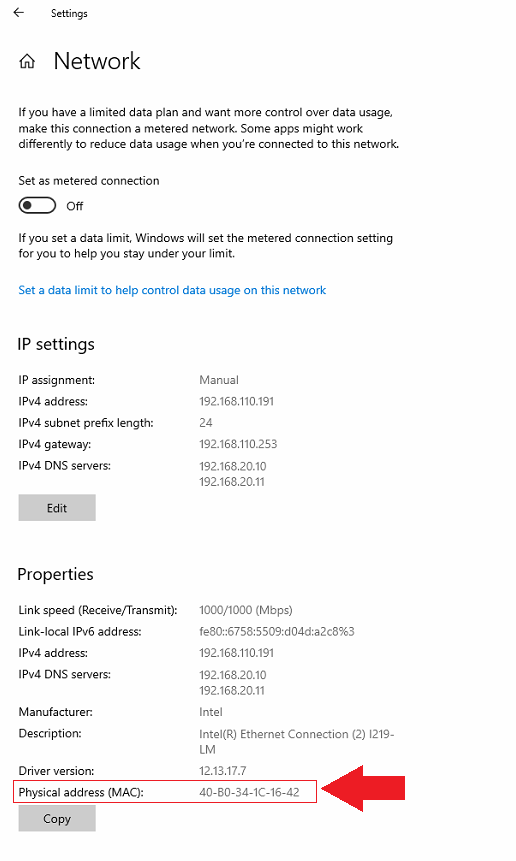Screen dimensions: 516x861
Task: Select the Link-local IPv6 address value
Action: pyautogui.click(x=277, y=631)
